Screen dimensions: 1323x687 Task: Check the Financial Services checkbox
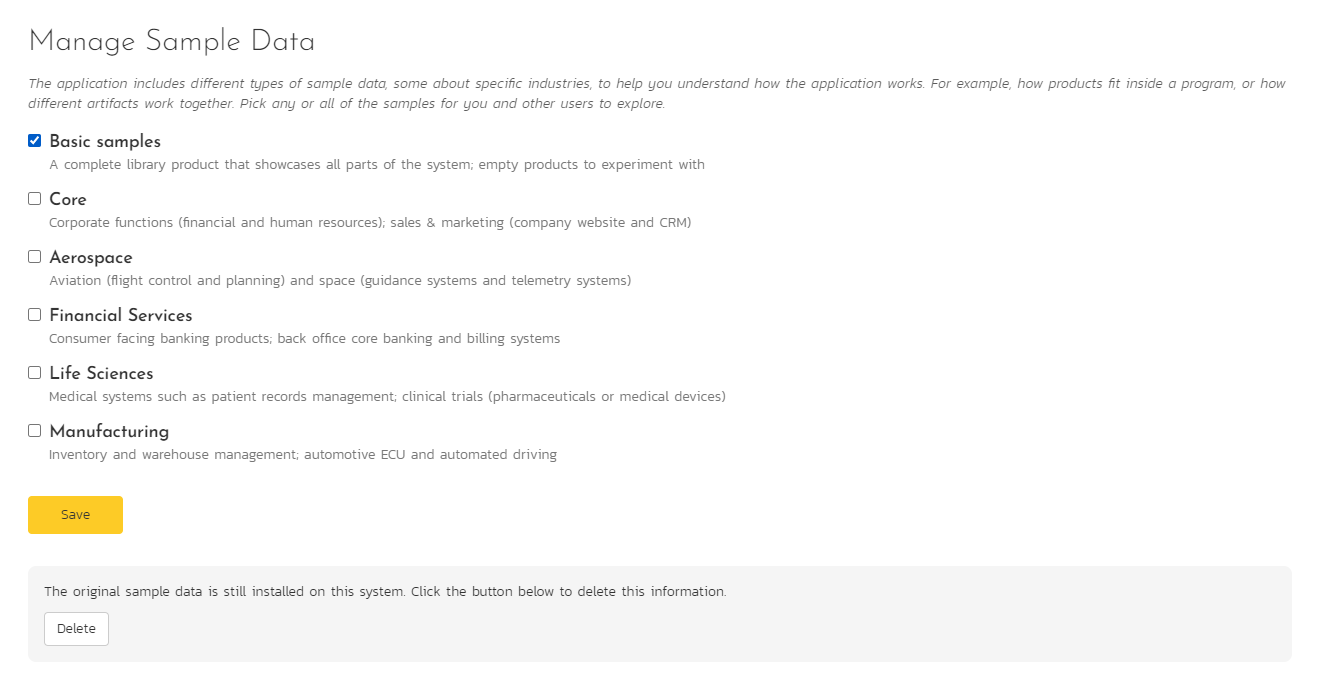(35, 315)
